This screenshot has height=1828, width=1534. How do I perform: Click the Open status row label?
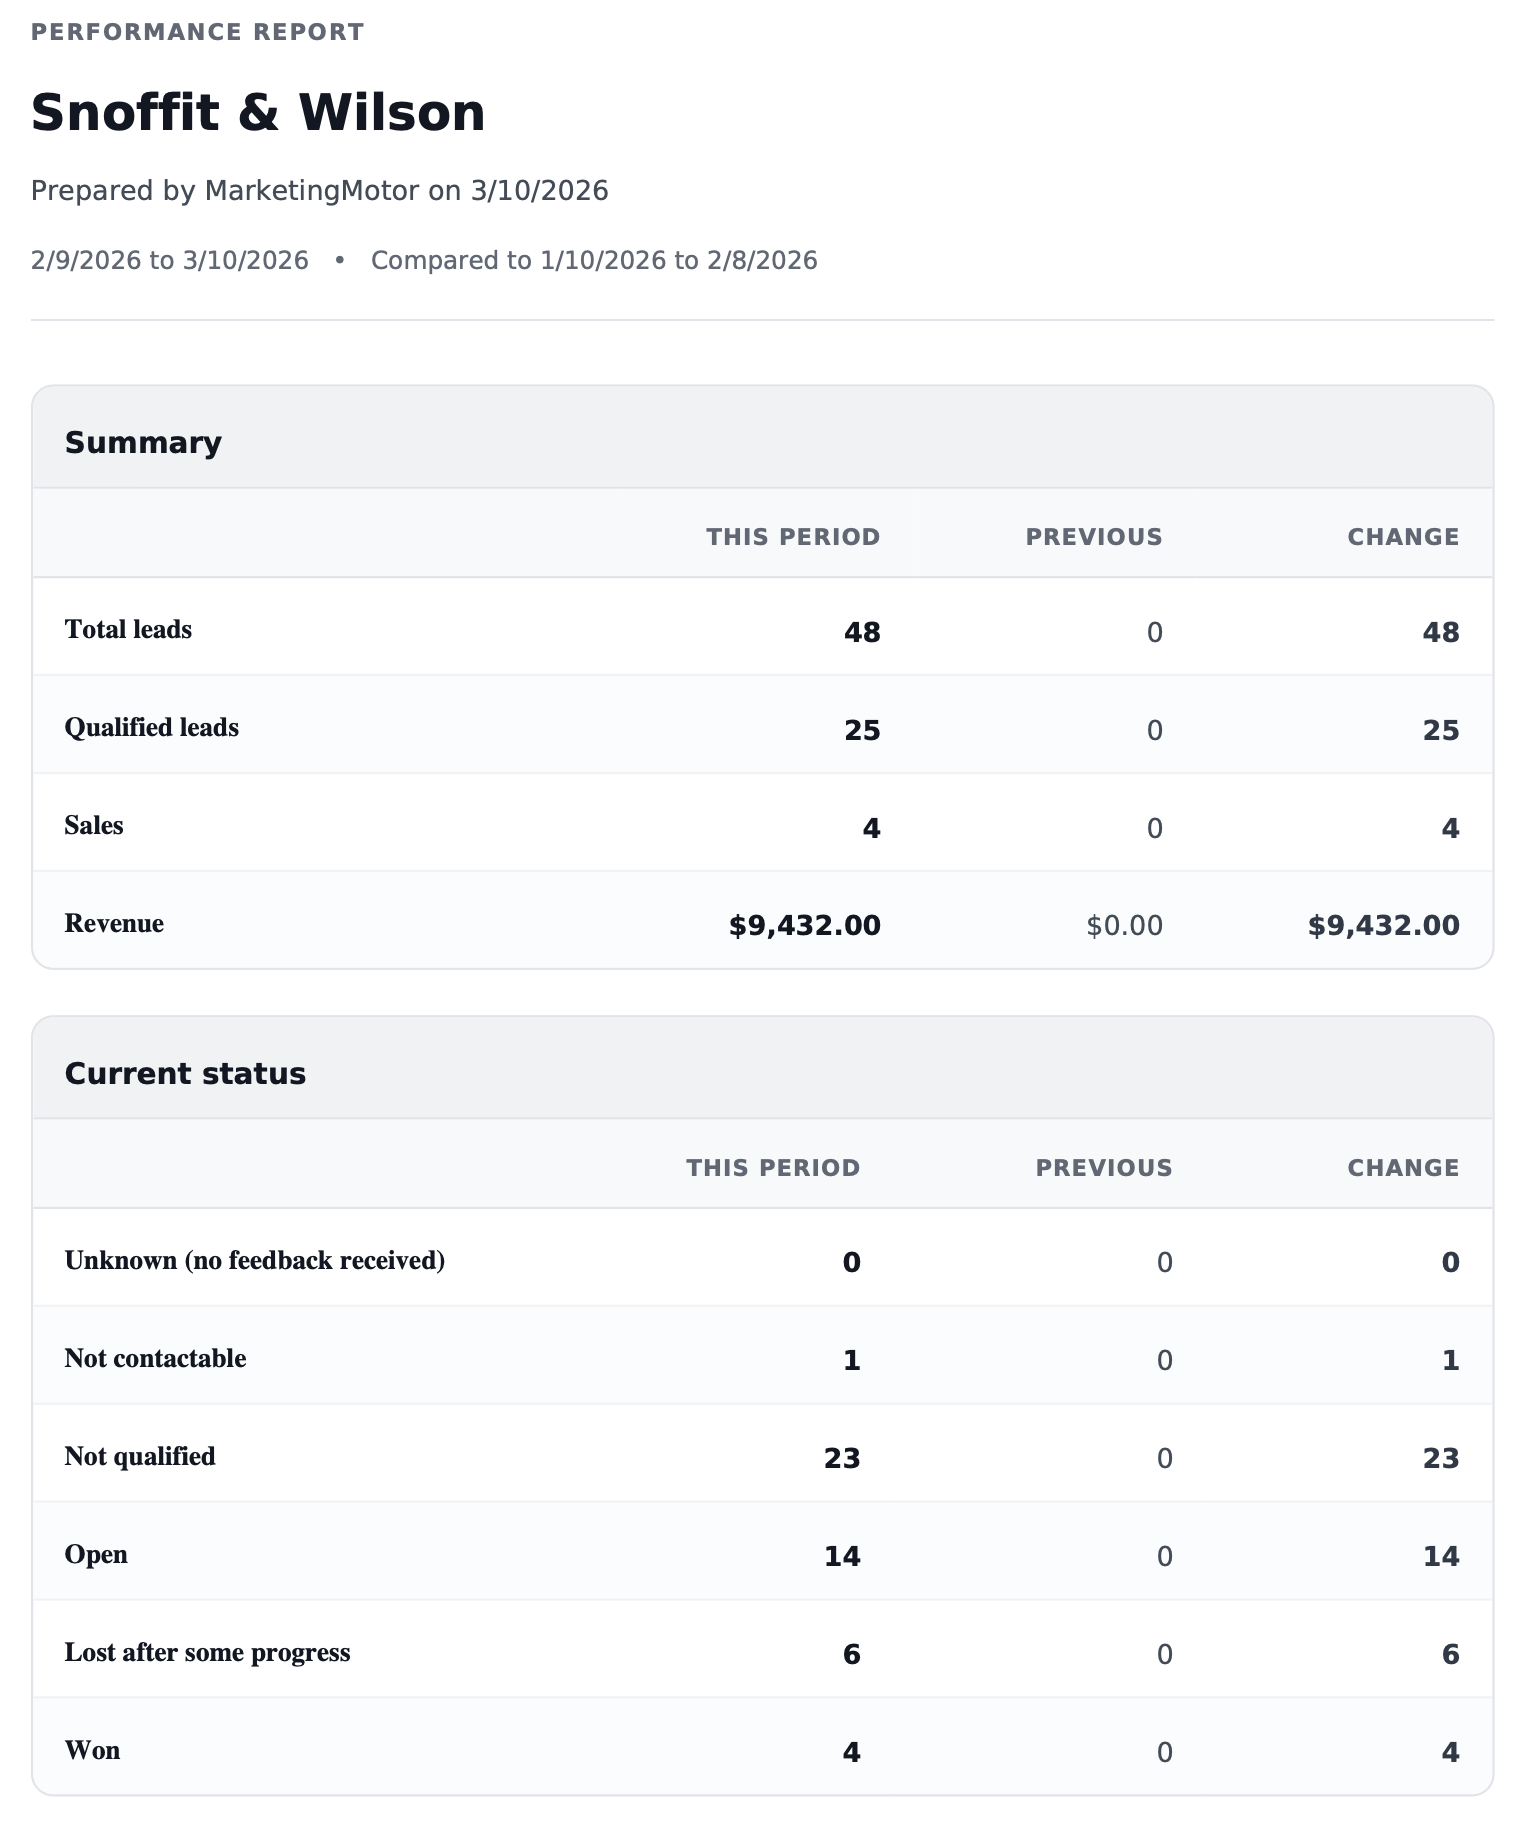pyautogui.click(x=96, y=1554)
